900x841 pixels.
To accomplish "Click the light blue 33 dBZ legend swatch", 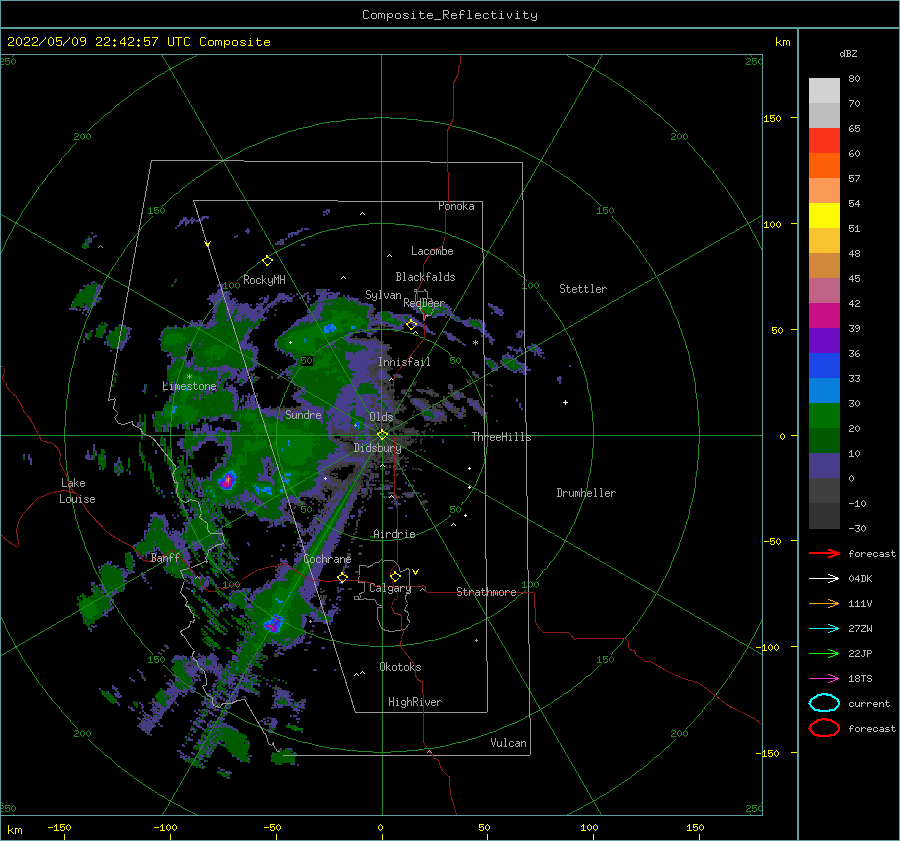I will (x=824, y=390).
